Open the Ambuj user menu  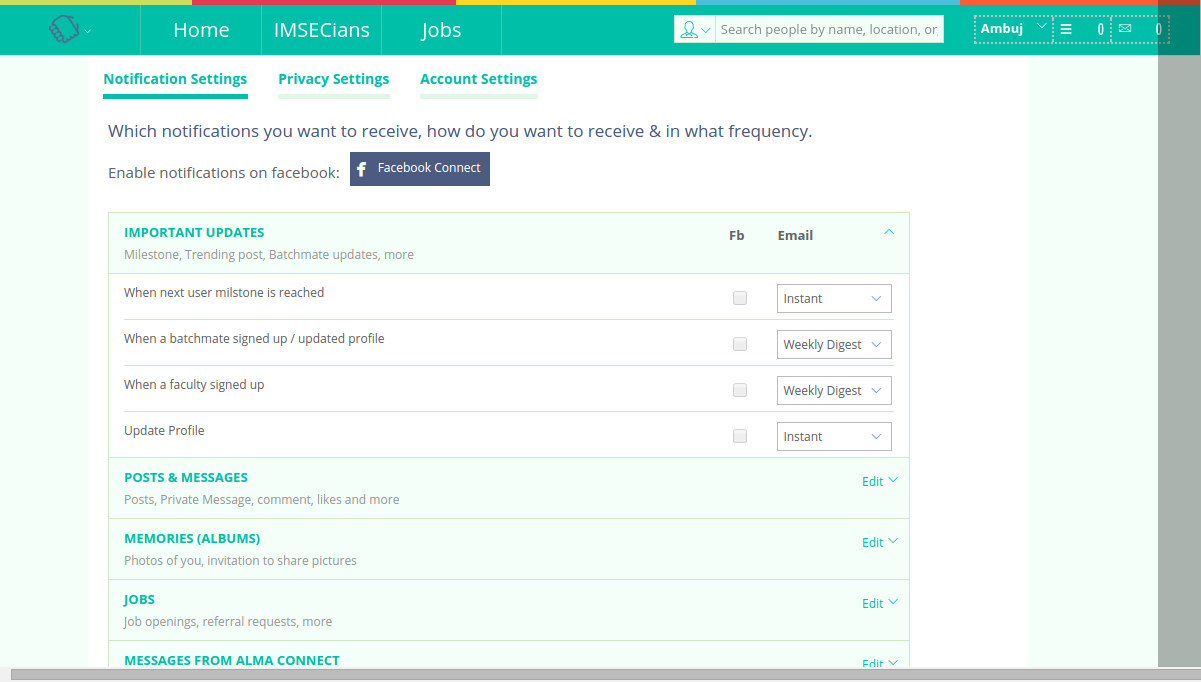pyautogui.click(x=1013, y=29)
